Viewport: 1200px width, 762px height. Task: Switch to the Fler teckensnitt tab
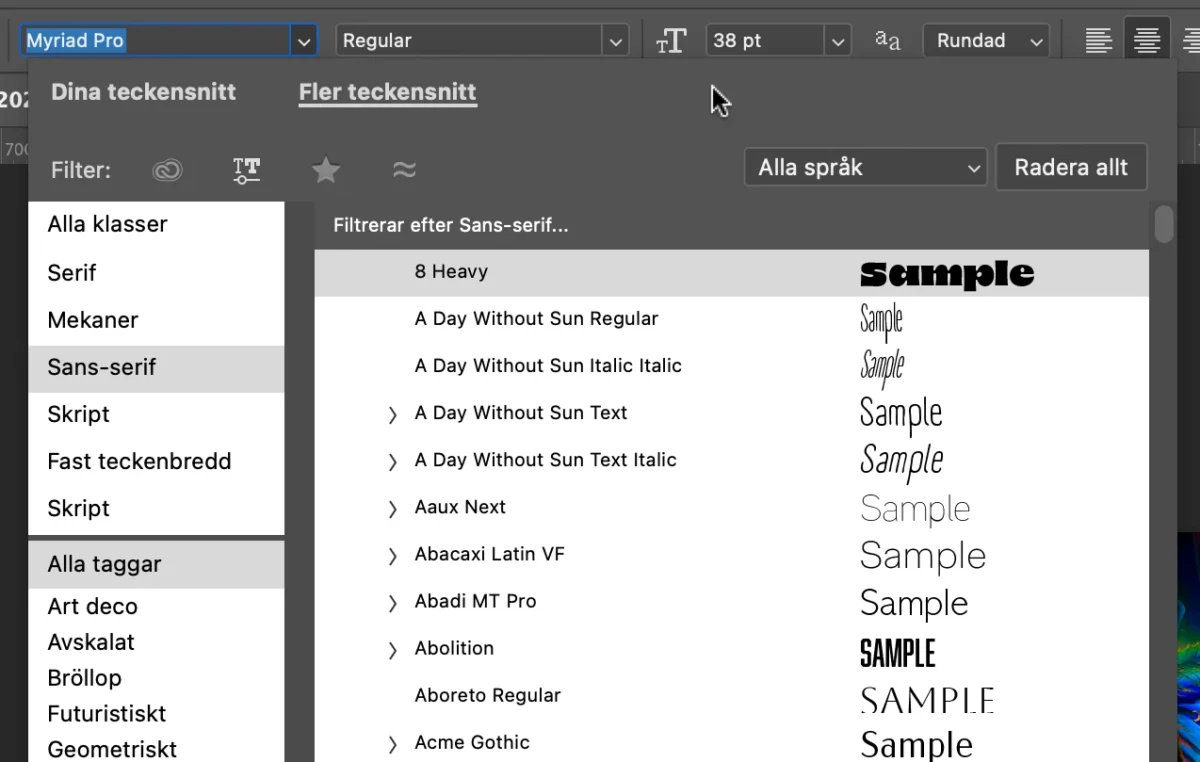[x=388, y=93]
